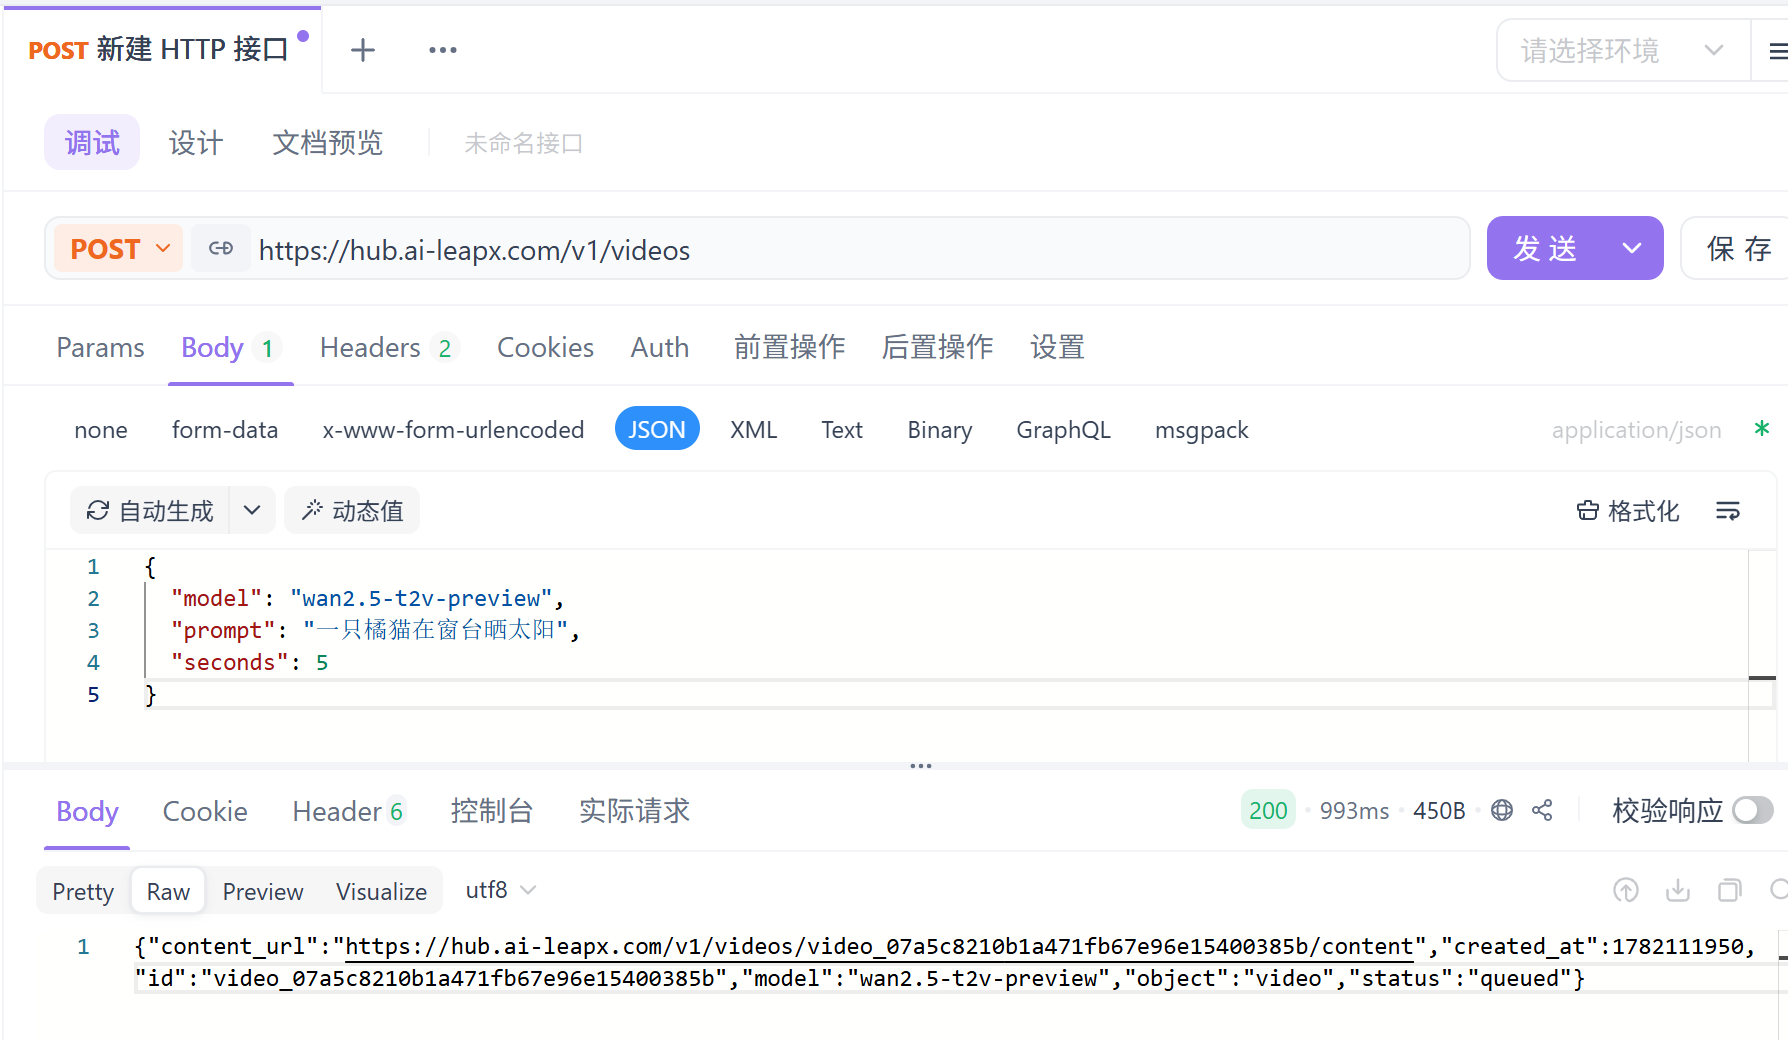Open the 设置 tab
Screen dimensions: 1788x1040
point(1058,348)
